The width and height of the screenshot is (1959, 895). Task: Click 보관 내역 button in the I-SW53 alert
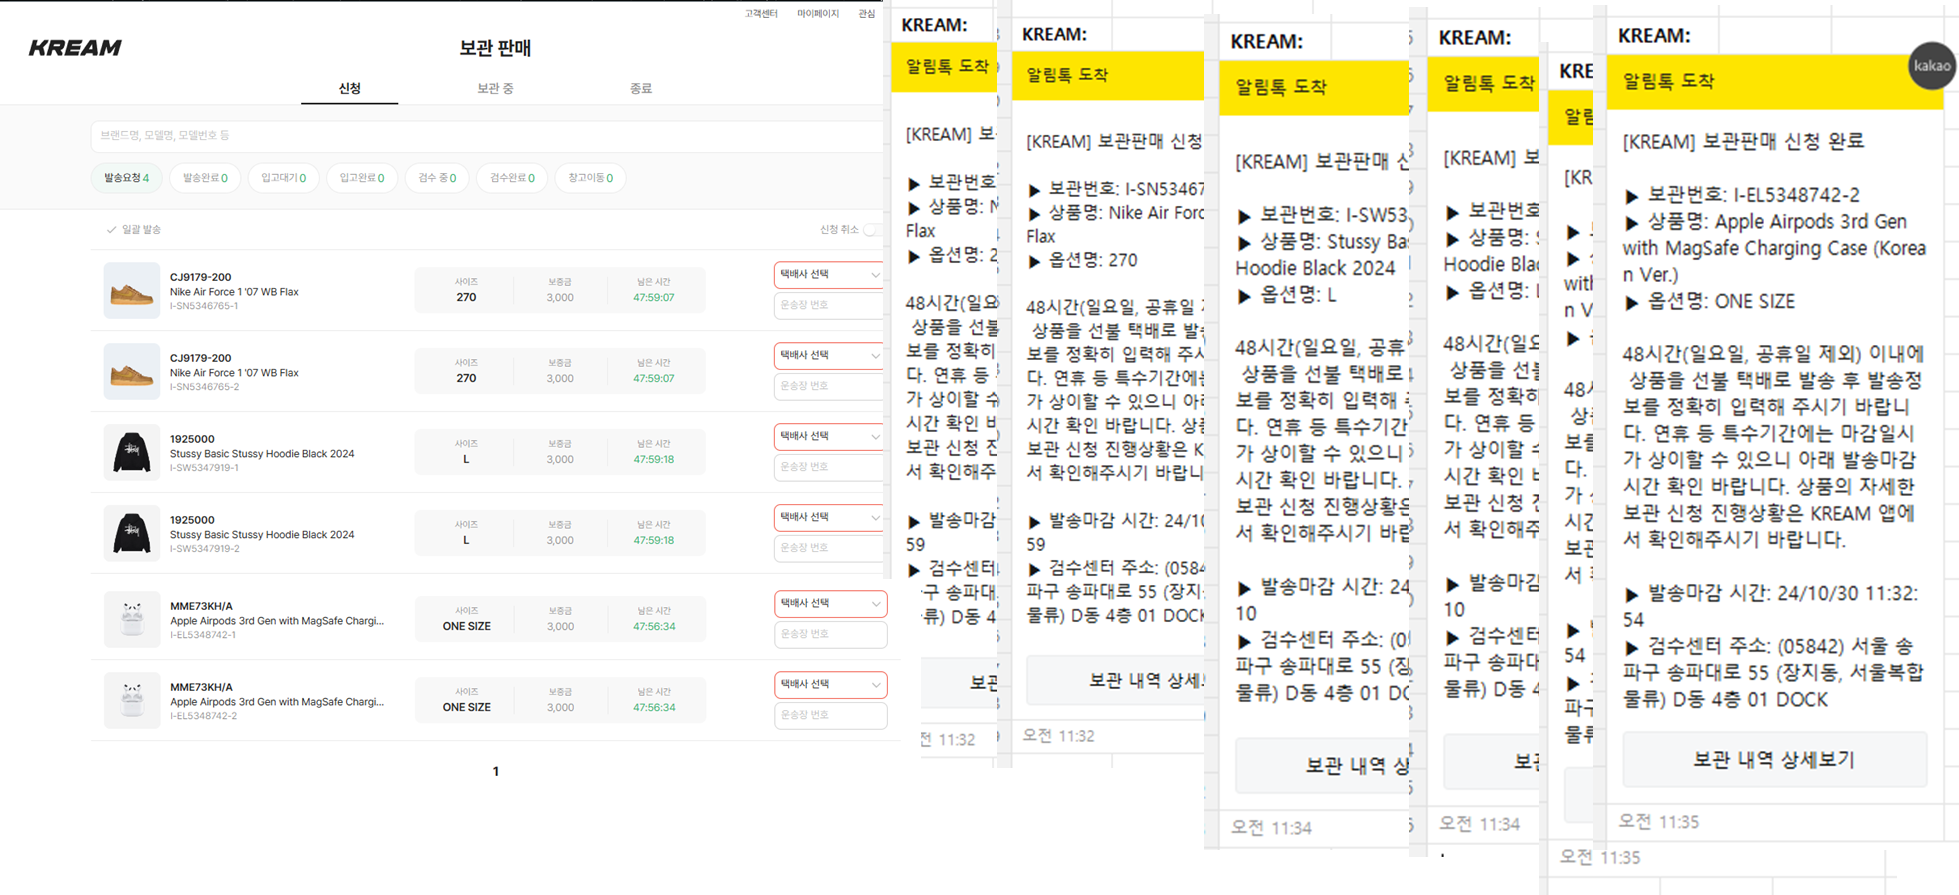(1322, 765)
